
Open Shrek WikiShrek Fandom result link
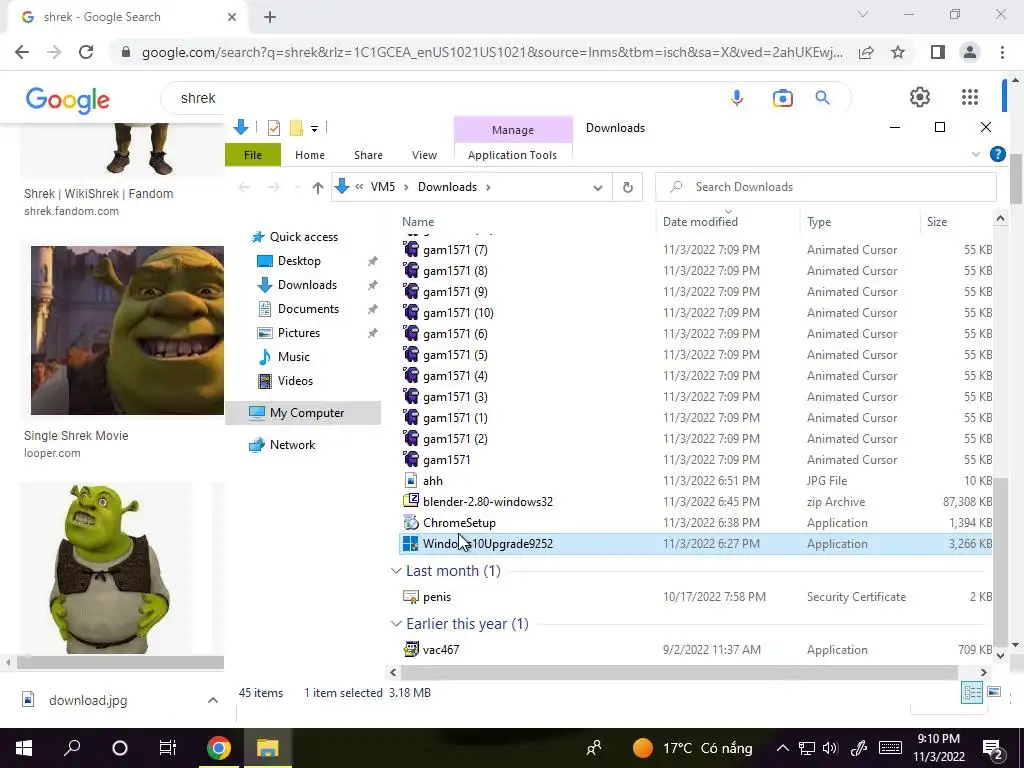[99, 193]
